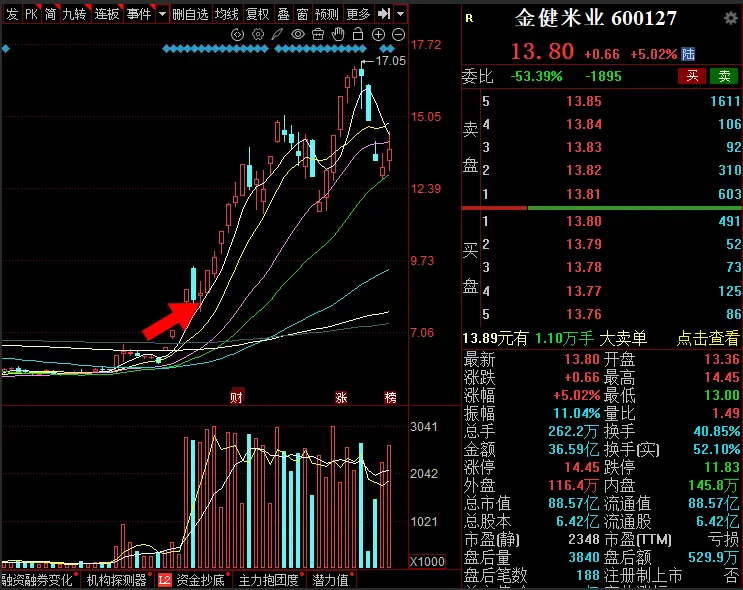Click 点击查看 to view large orders
The image size is (743, 590).
708,338
